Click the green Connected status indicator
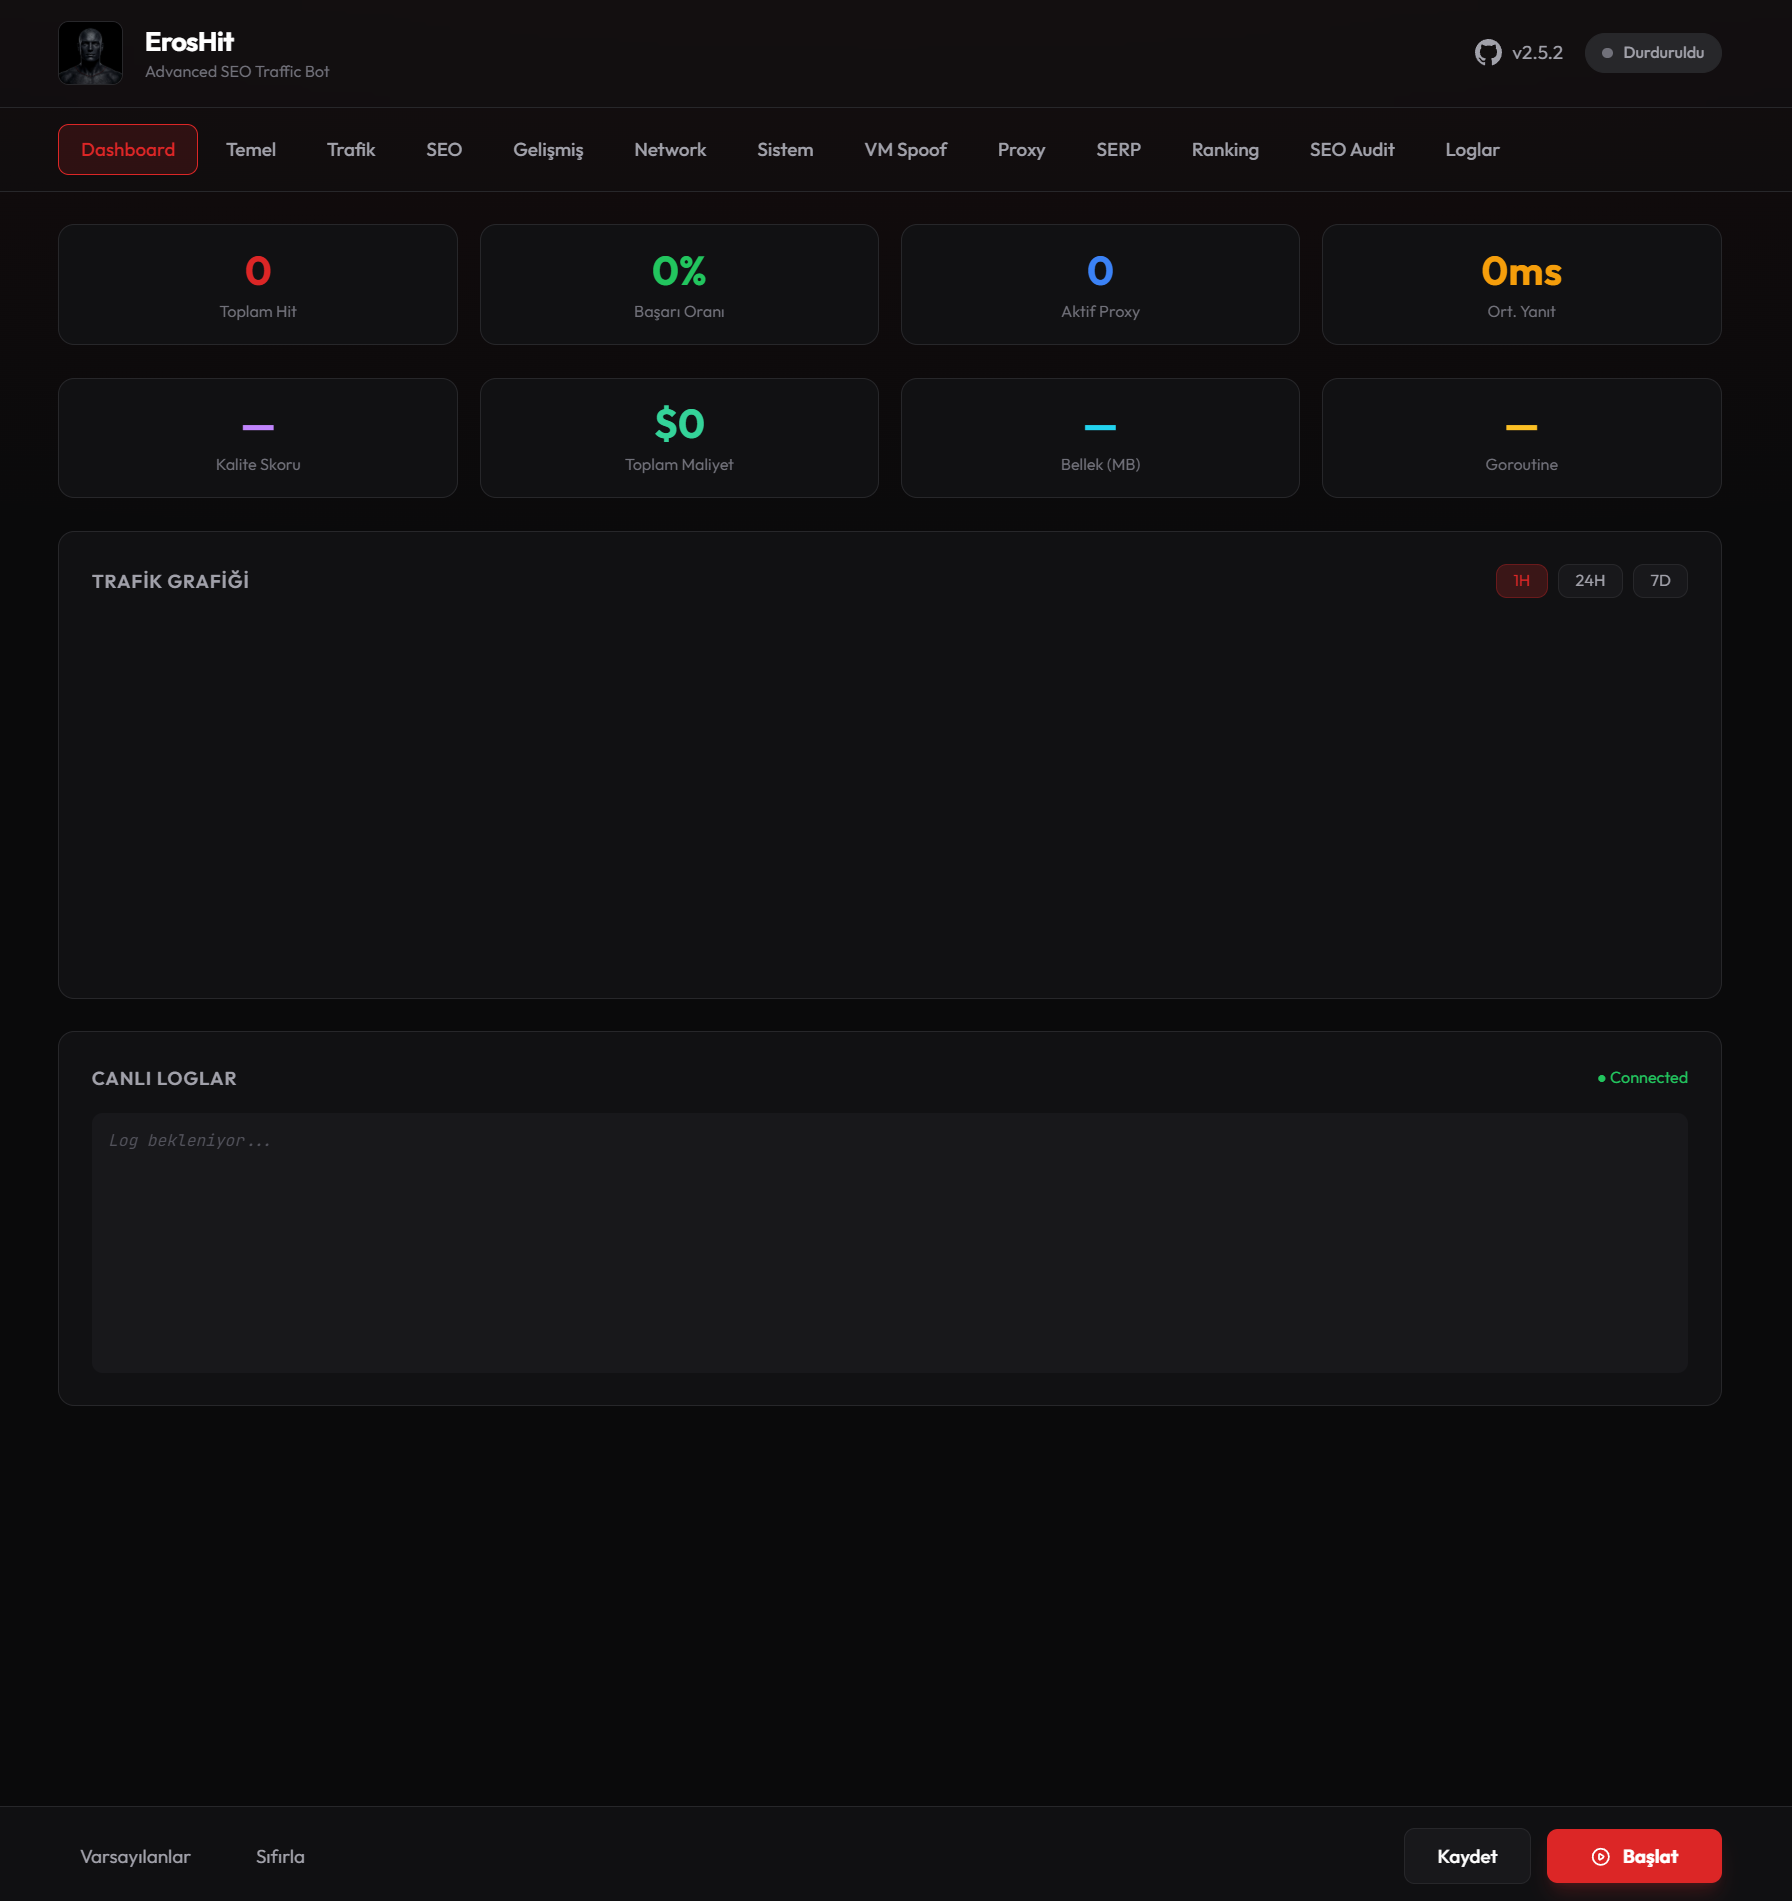1792x1901 pixels. (x=1642, y=1078)
